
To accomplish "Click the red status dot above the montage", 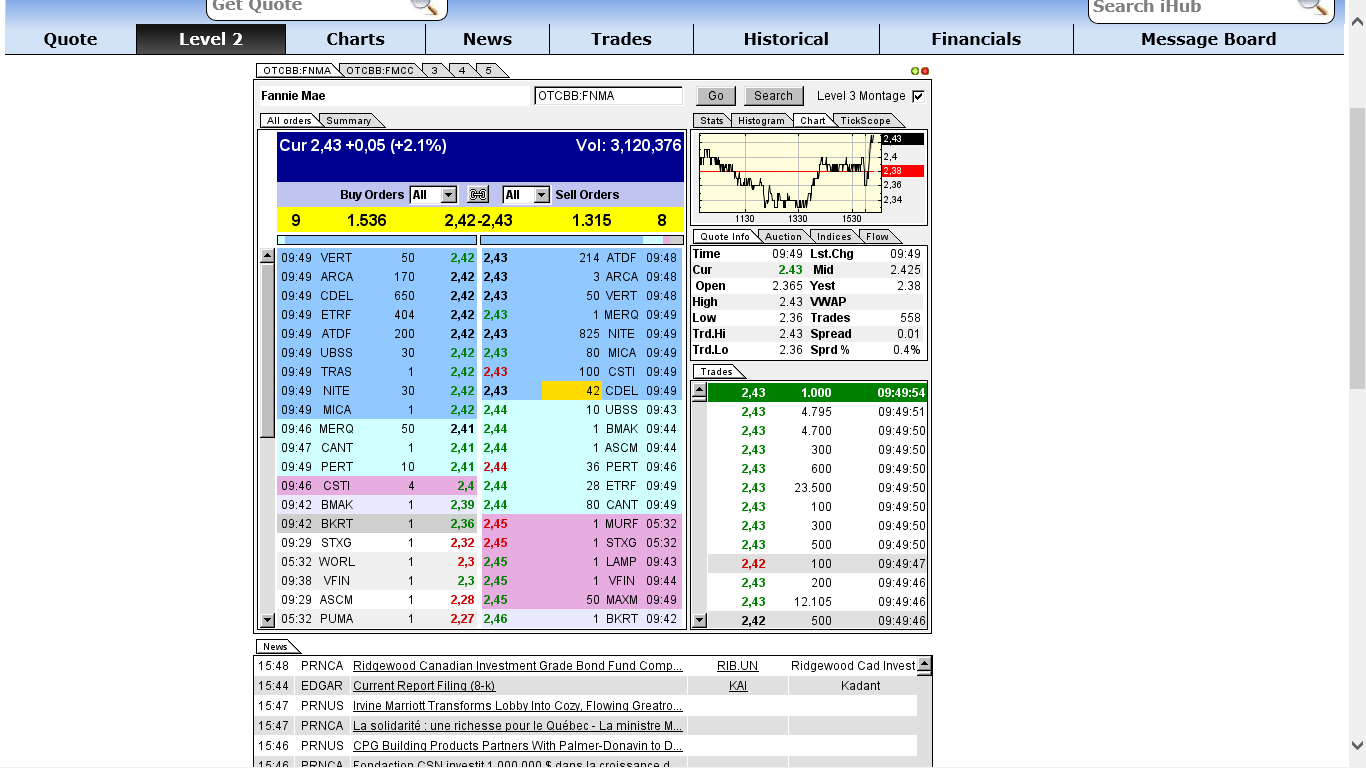I will pyautogui.click(x=926, y=70).
